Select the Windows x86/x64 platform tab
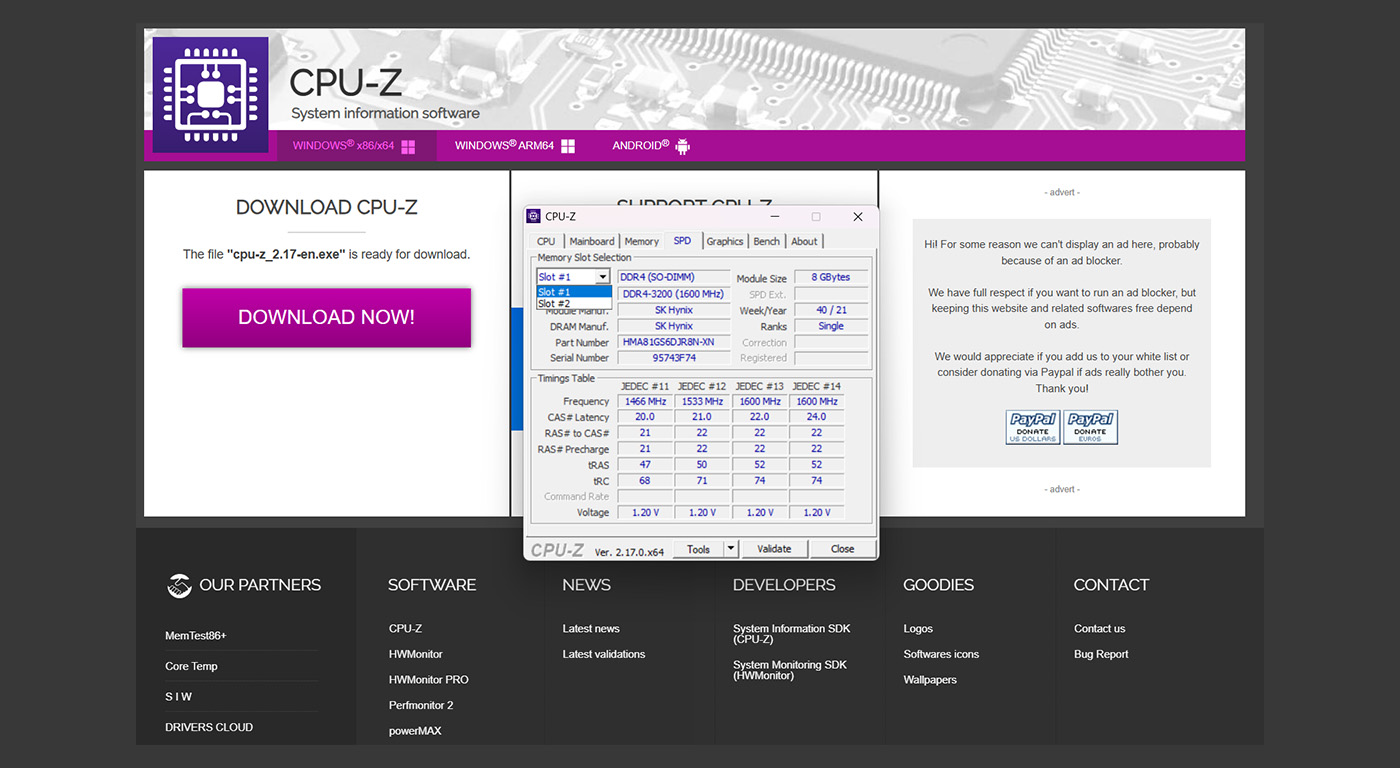The image size is (1400, 768). click(x=355, y=146)
